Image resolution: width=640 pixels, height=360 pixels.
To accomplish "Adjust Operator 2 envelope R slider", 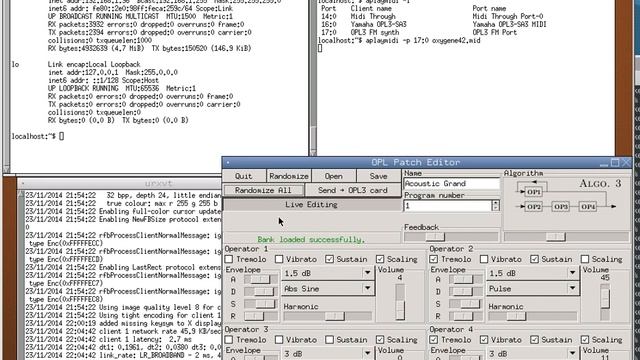I will [466, 316].
